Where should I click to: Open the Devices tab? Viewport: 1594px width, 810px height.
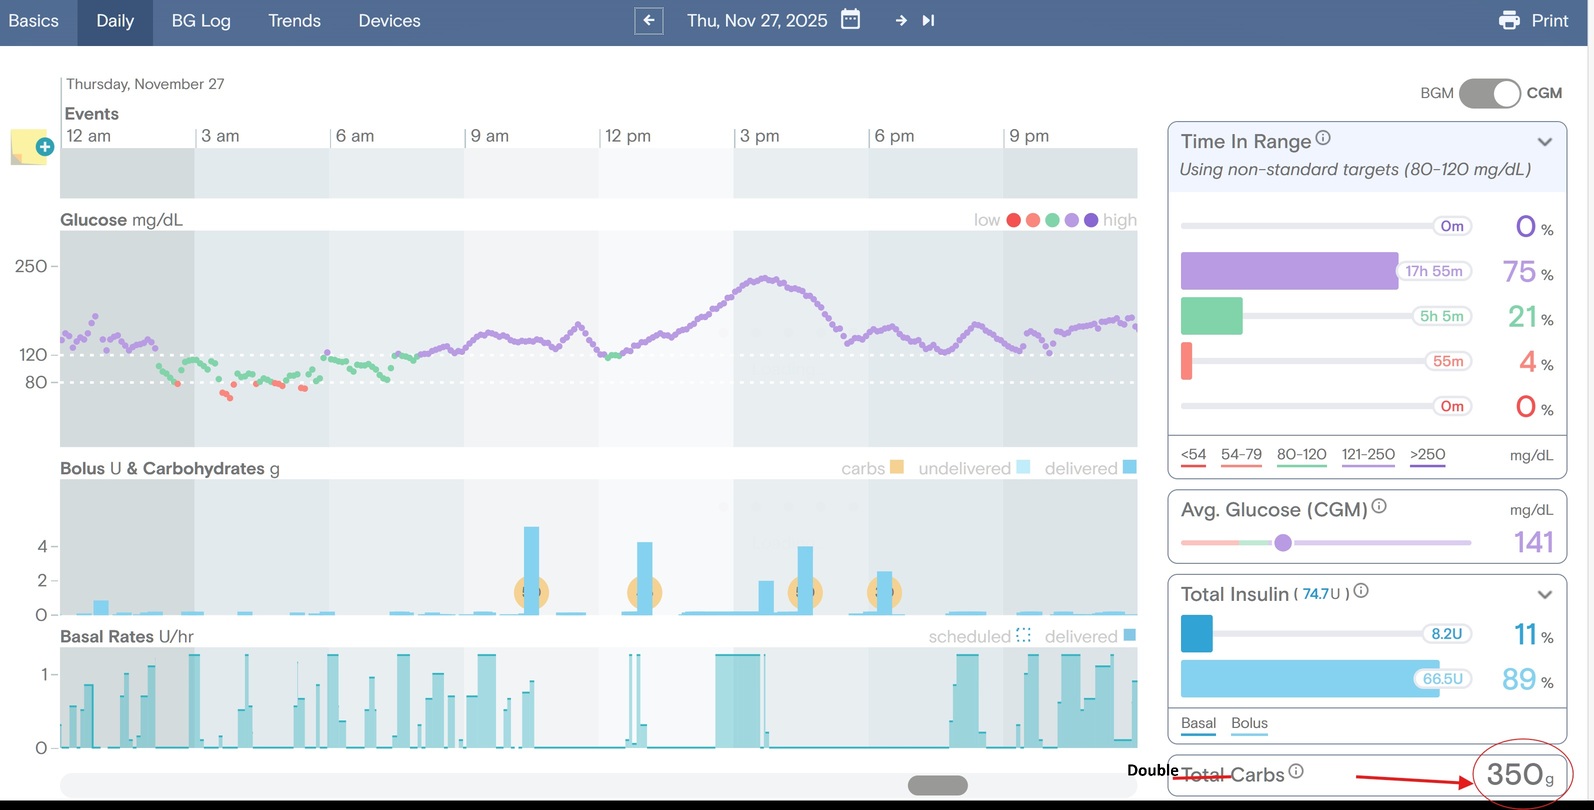[x=389, y=21]
